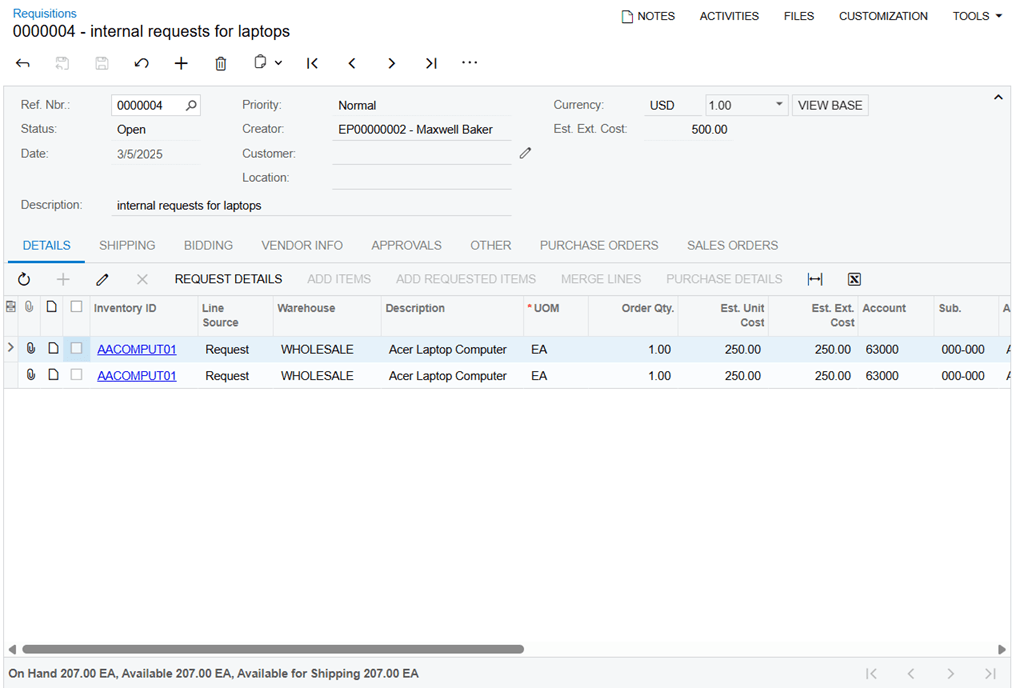Screen dimensions: 1012x688
Task: Undo changes with the undo arrow
Action: coord(141,63)
